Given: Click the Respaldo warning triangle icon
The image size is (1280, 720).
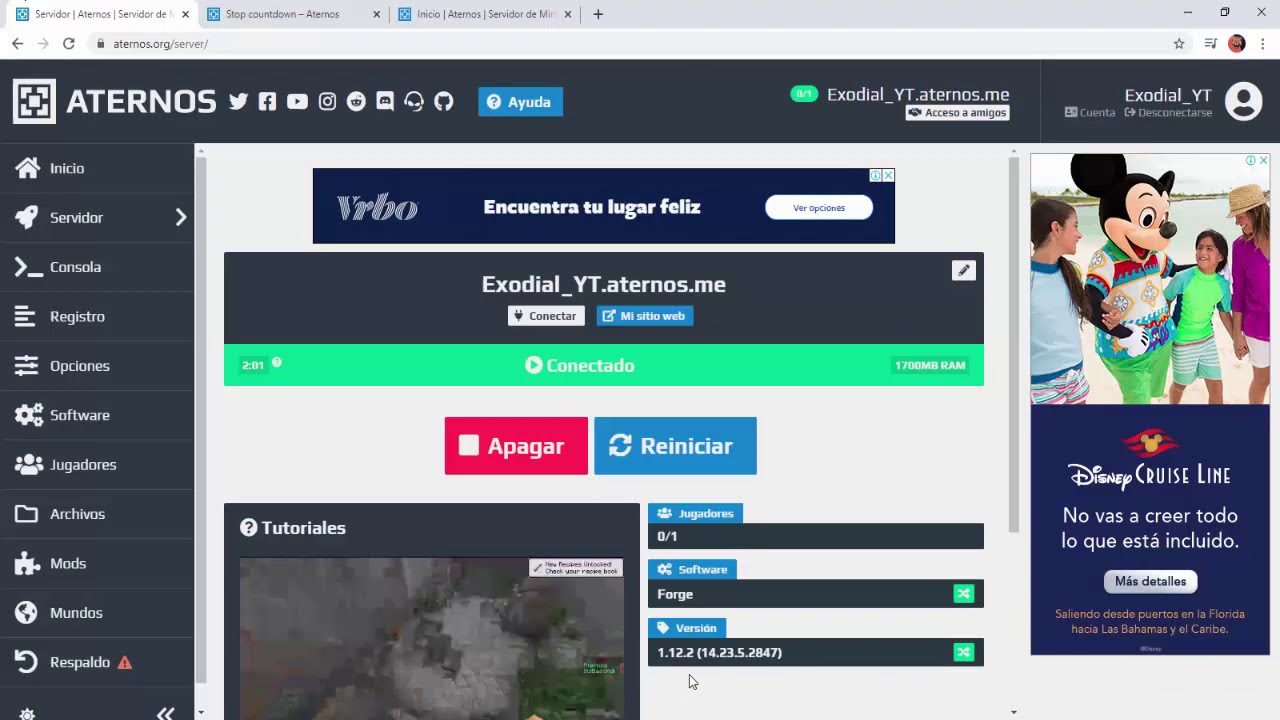Looking at the screenshot, I should coord(125,662).
